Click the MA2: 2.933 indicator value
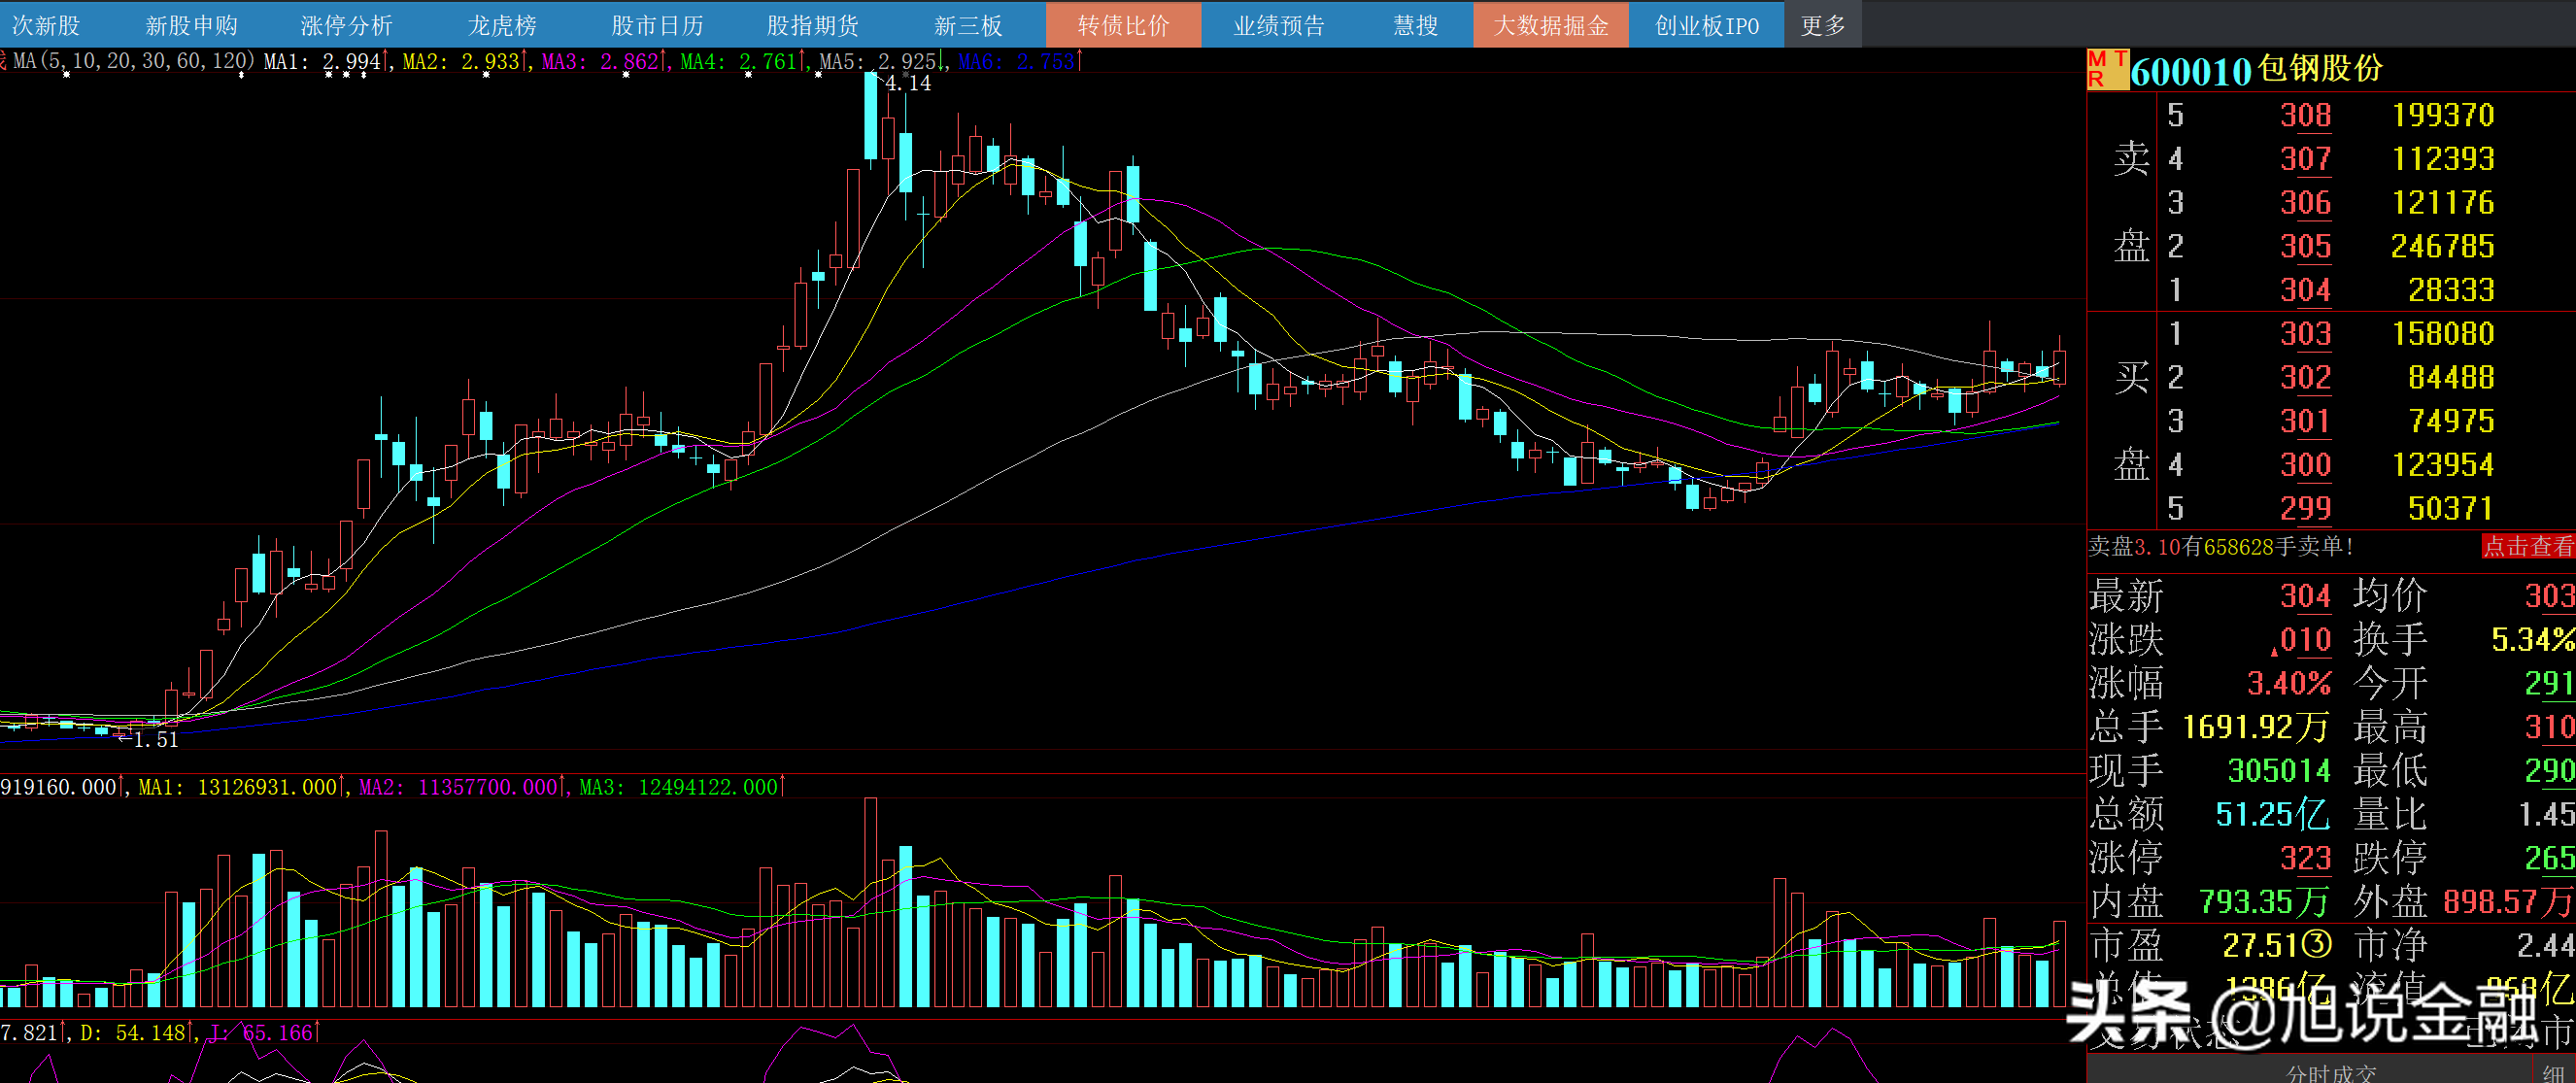The width and height of the screenshot is (2576, 1083). point(465,61)
